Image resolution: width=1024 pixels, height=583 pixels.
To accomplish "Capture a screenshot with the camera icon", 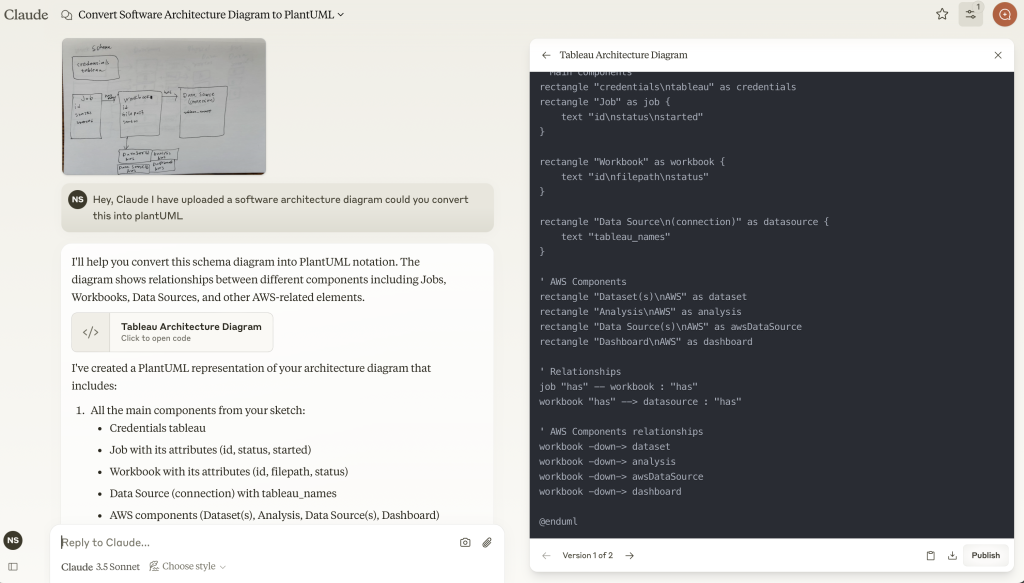I will [465, 543].
